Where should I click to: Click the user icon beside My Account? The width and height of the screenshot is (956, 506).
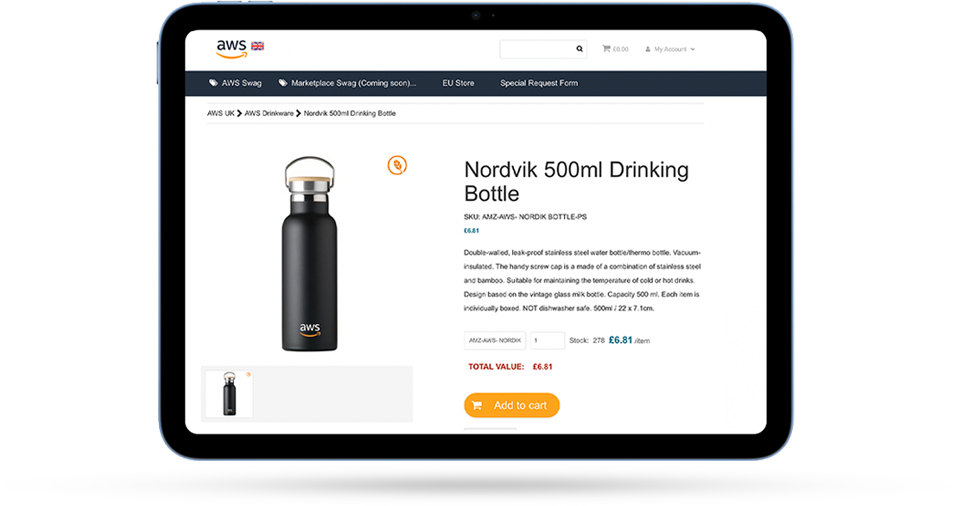(647, 49)
